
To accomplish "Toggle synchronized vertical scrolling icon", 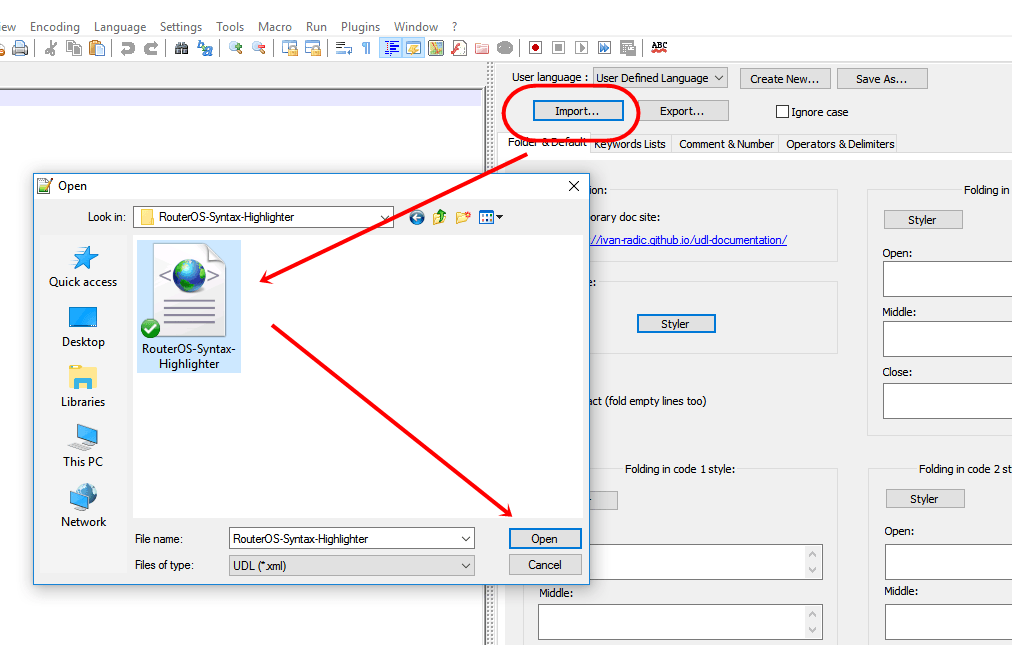I will coord(290,48).
